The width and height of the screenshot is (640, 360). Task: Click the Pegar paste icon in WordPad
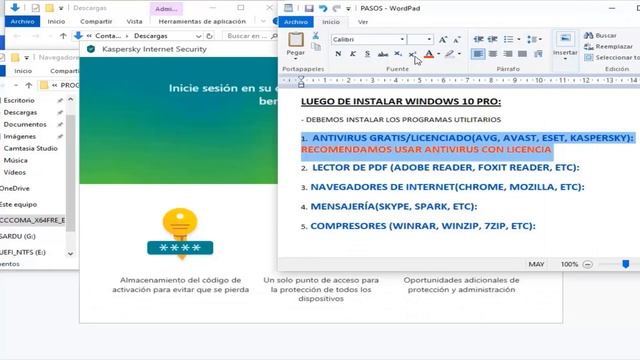point(296,40)
